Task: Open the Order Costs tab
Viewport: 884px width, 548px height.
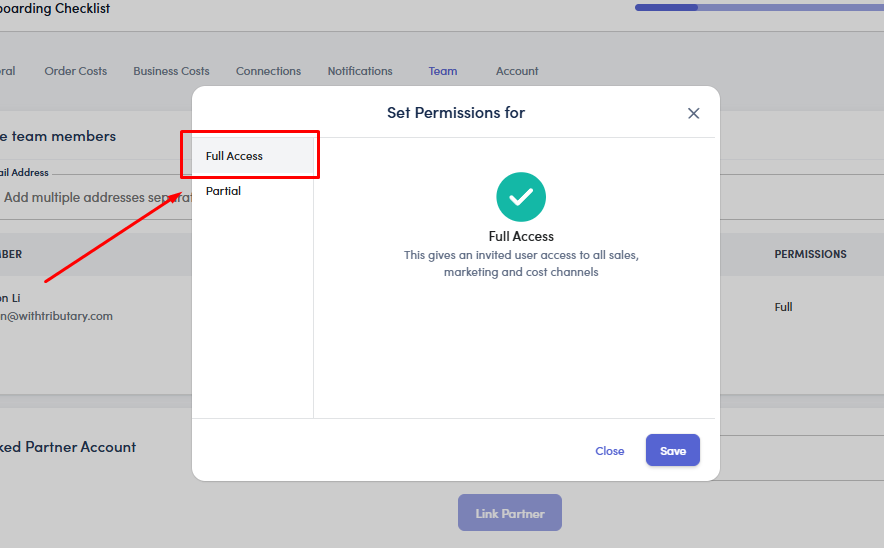Action: click(x=76, y=71)
